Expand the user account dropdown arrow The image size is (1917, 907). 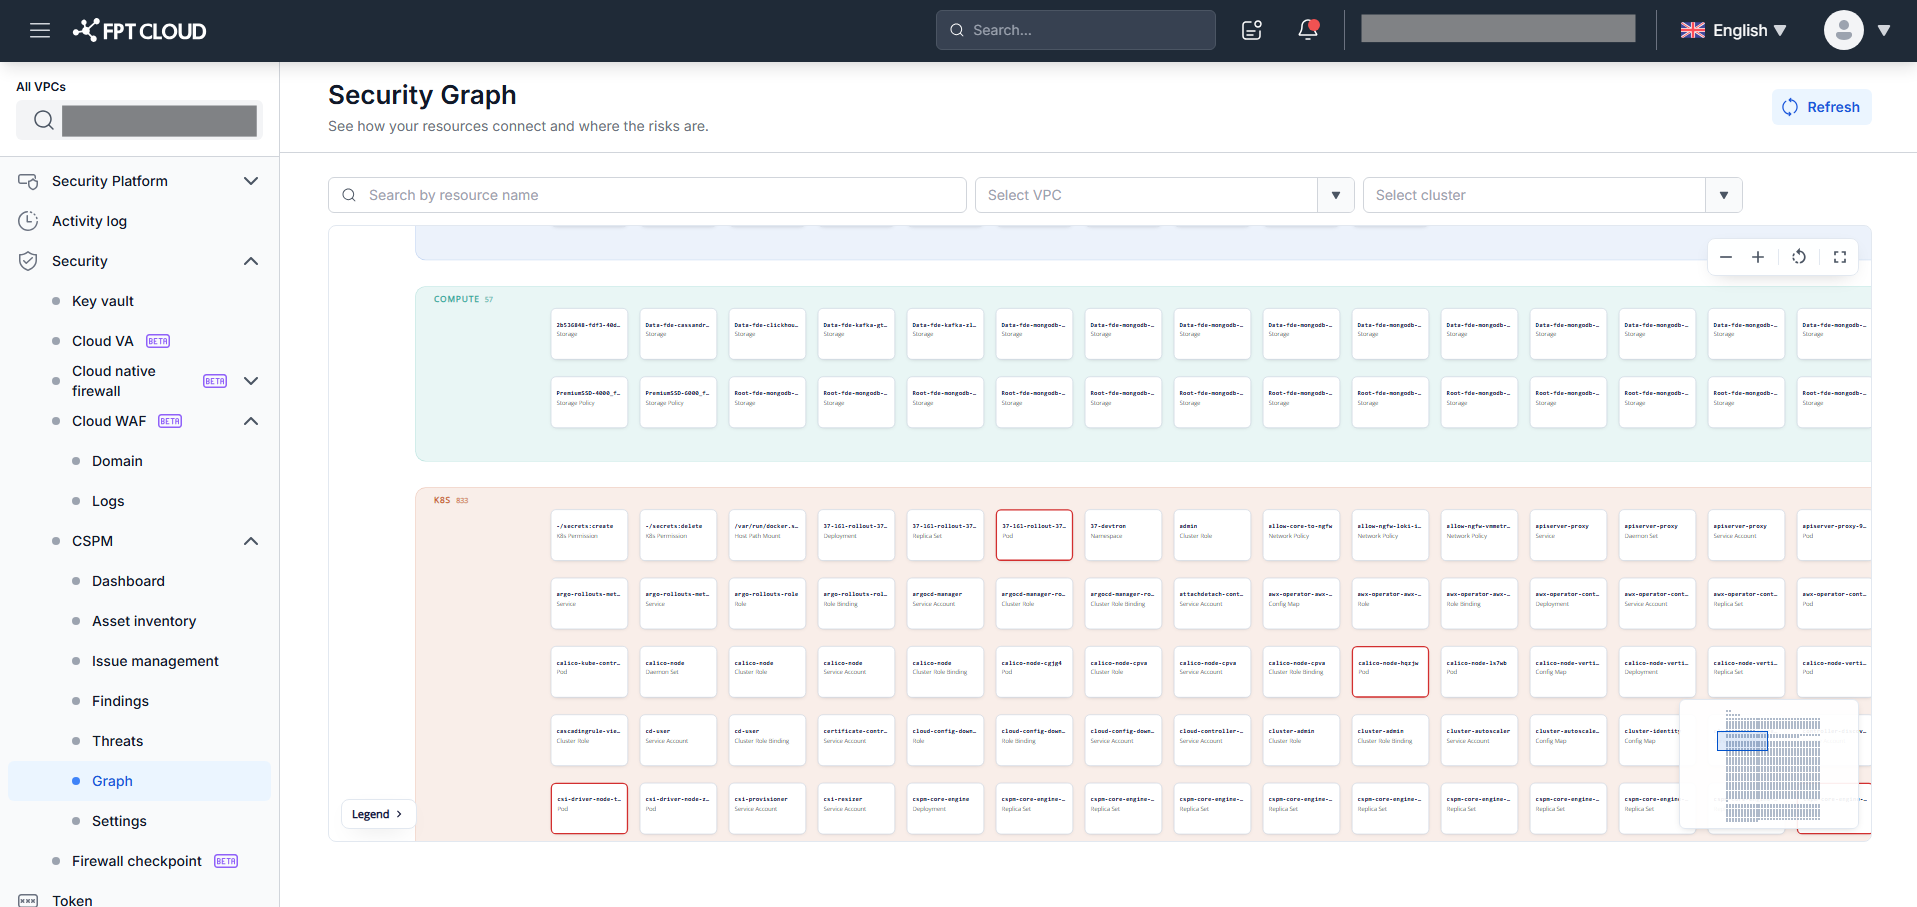pyautogui.click(x=1884, y=30)
